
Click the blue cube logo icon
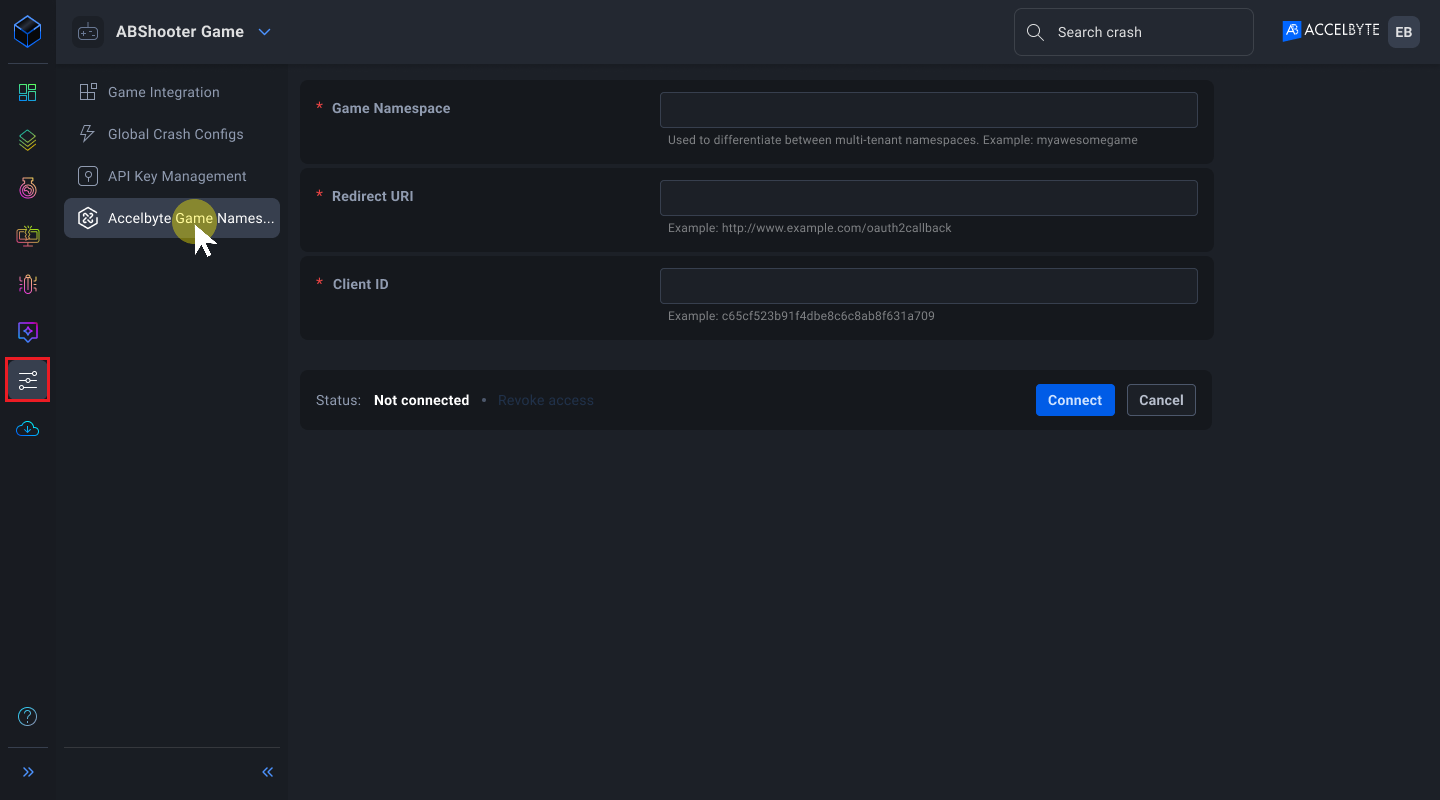pos(28,32)
